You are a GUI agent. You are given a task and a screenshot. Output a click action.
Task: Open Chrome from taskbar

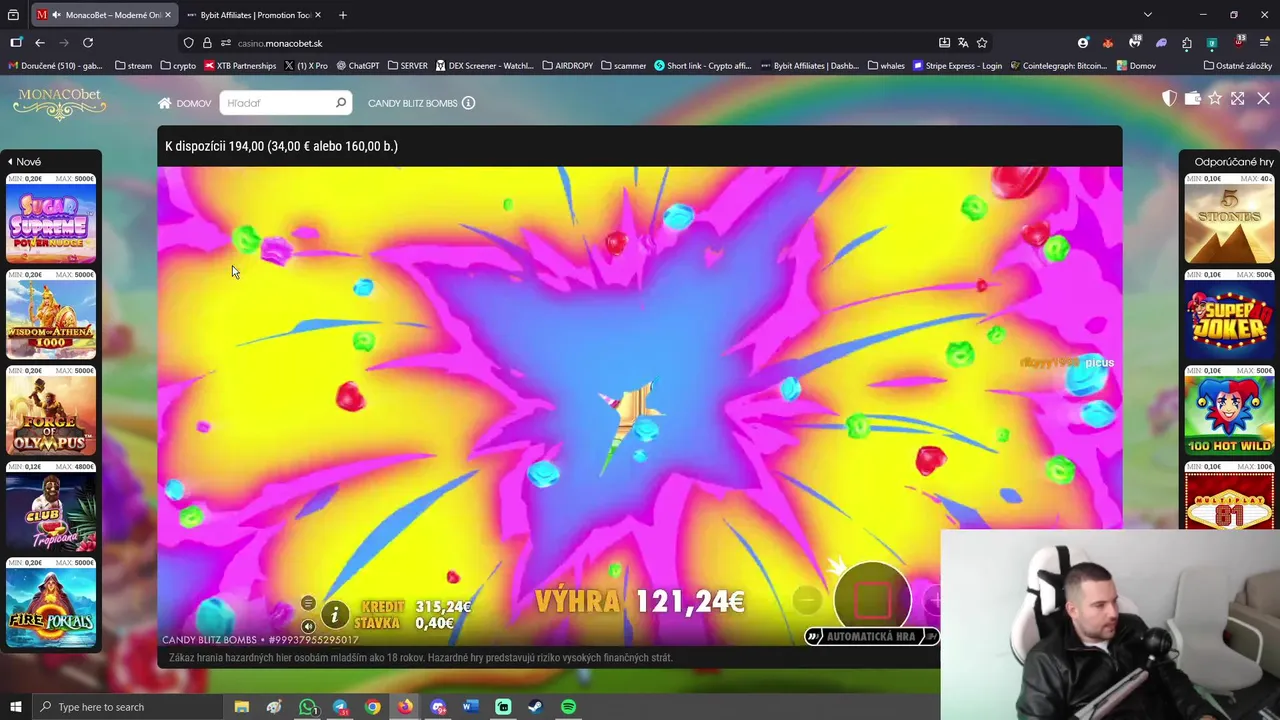(372, 707)
